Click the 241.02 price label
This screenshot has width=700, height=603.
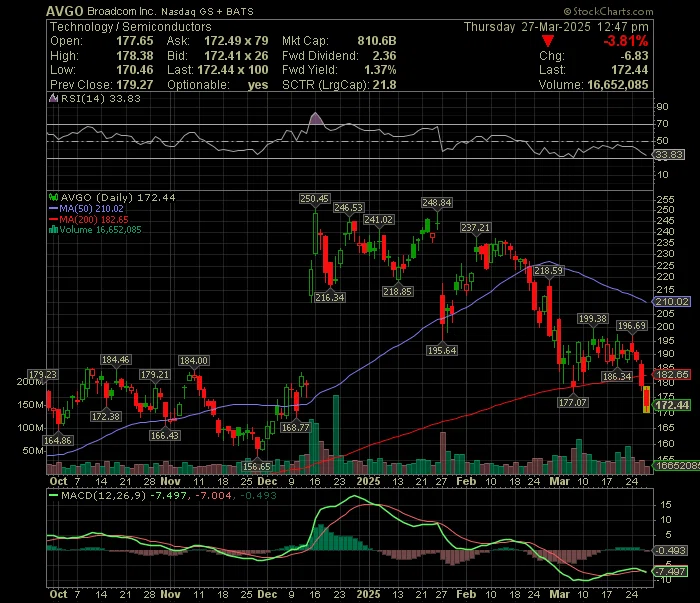[378, 220]
